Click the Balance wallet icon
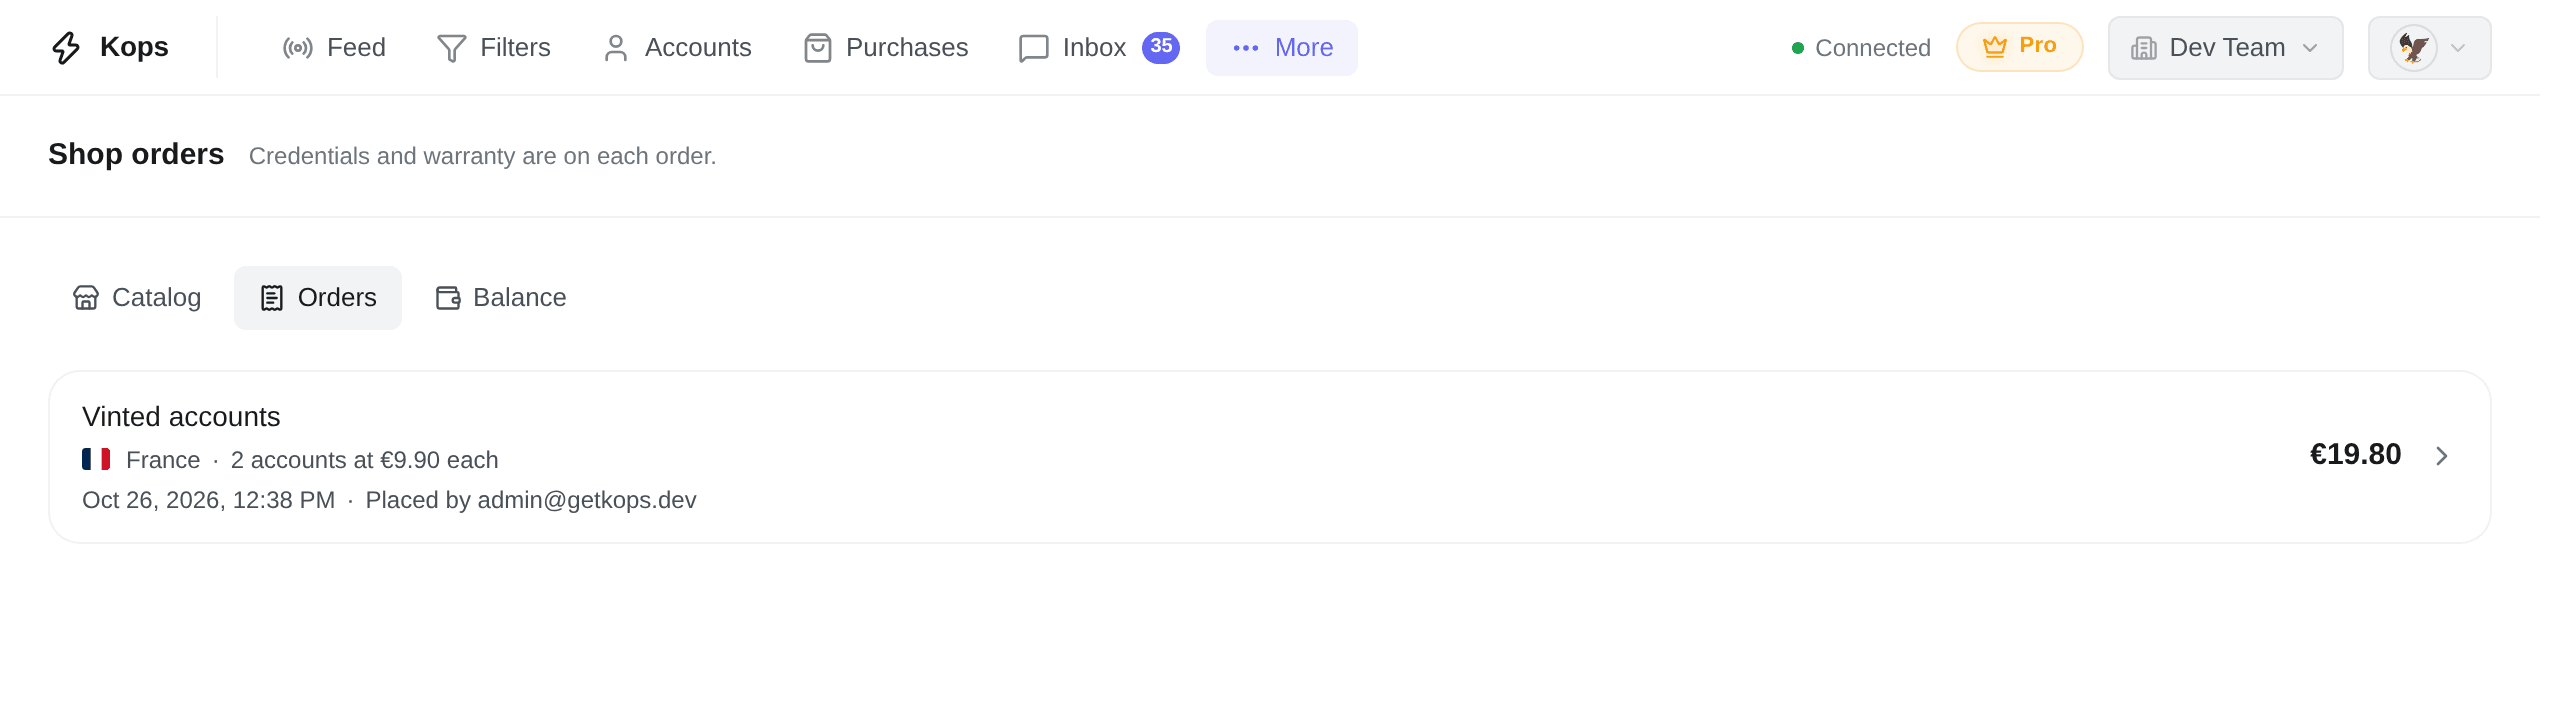The width and height of the screenshot is (2560, 720). (448, 298)
